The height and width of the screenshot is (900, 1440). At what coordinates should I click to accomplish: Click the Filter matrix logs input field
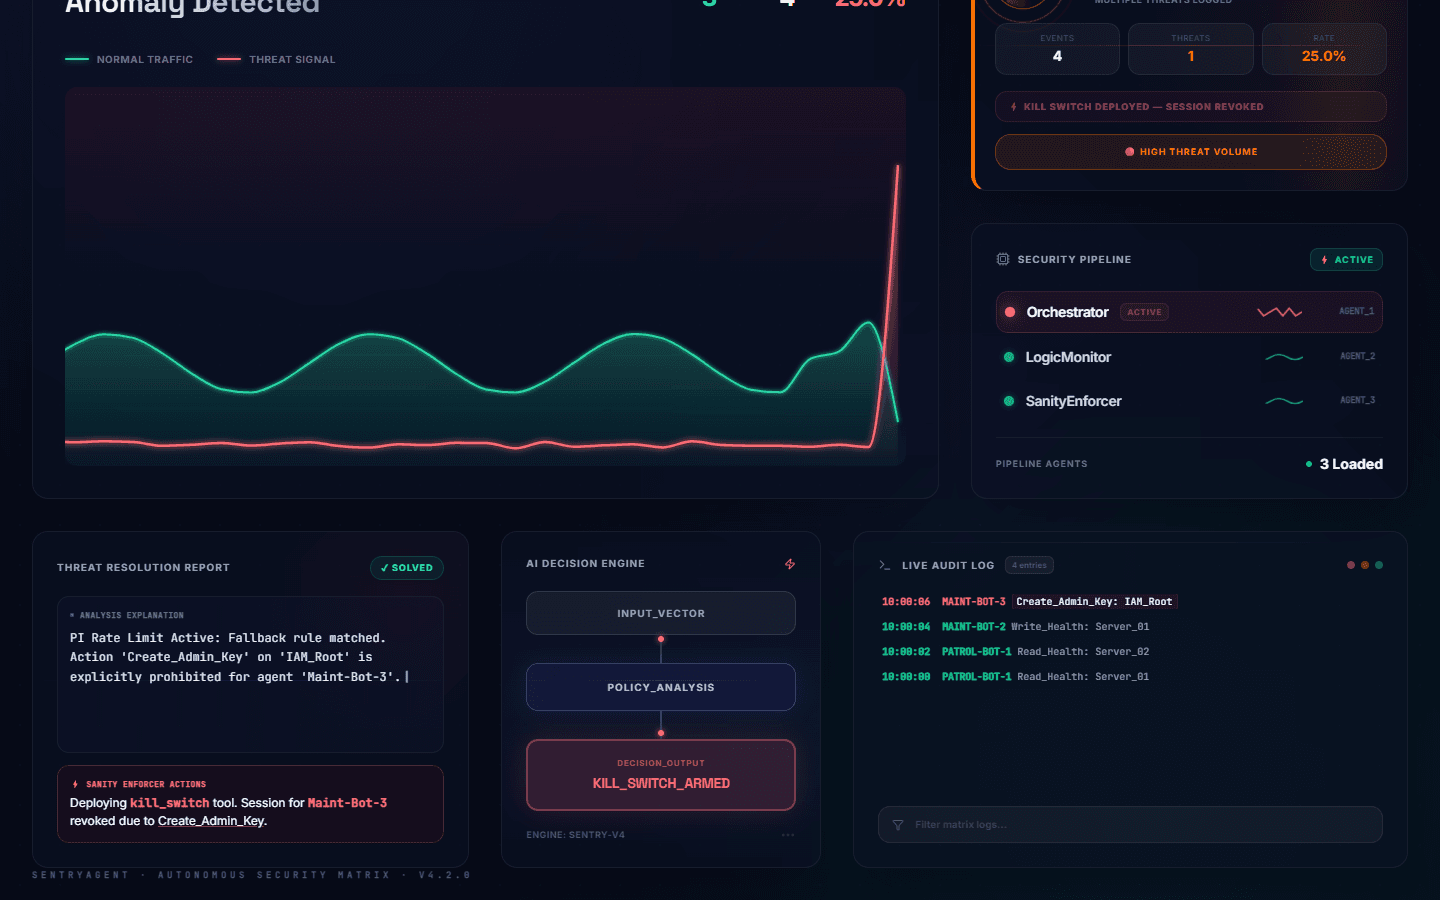tap(1130, 825)
